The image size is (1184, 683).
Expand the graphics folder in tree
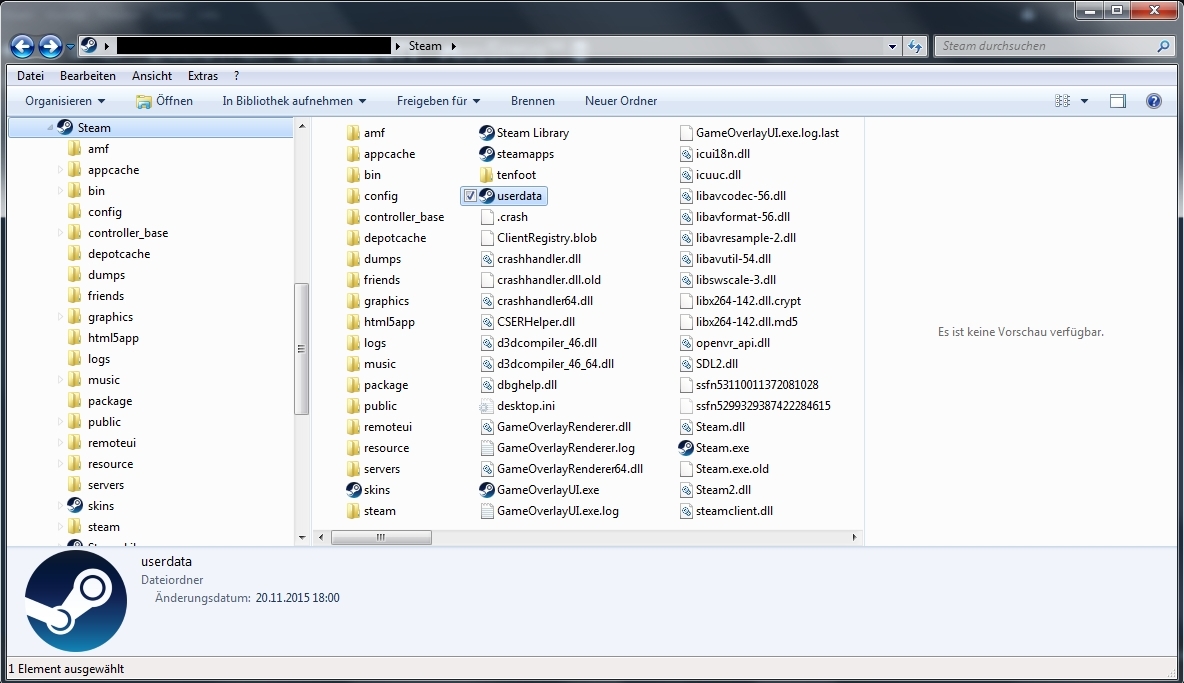(60, 317)
